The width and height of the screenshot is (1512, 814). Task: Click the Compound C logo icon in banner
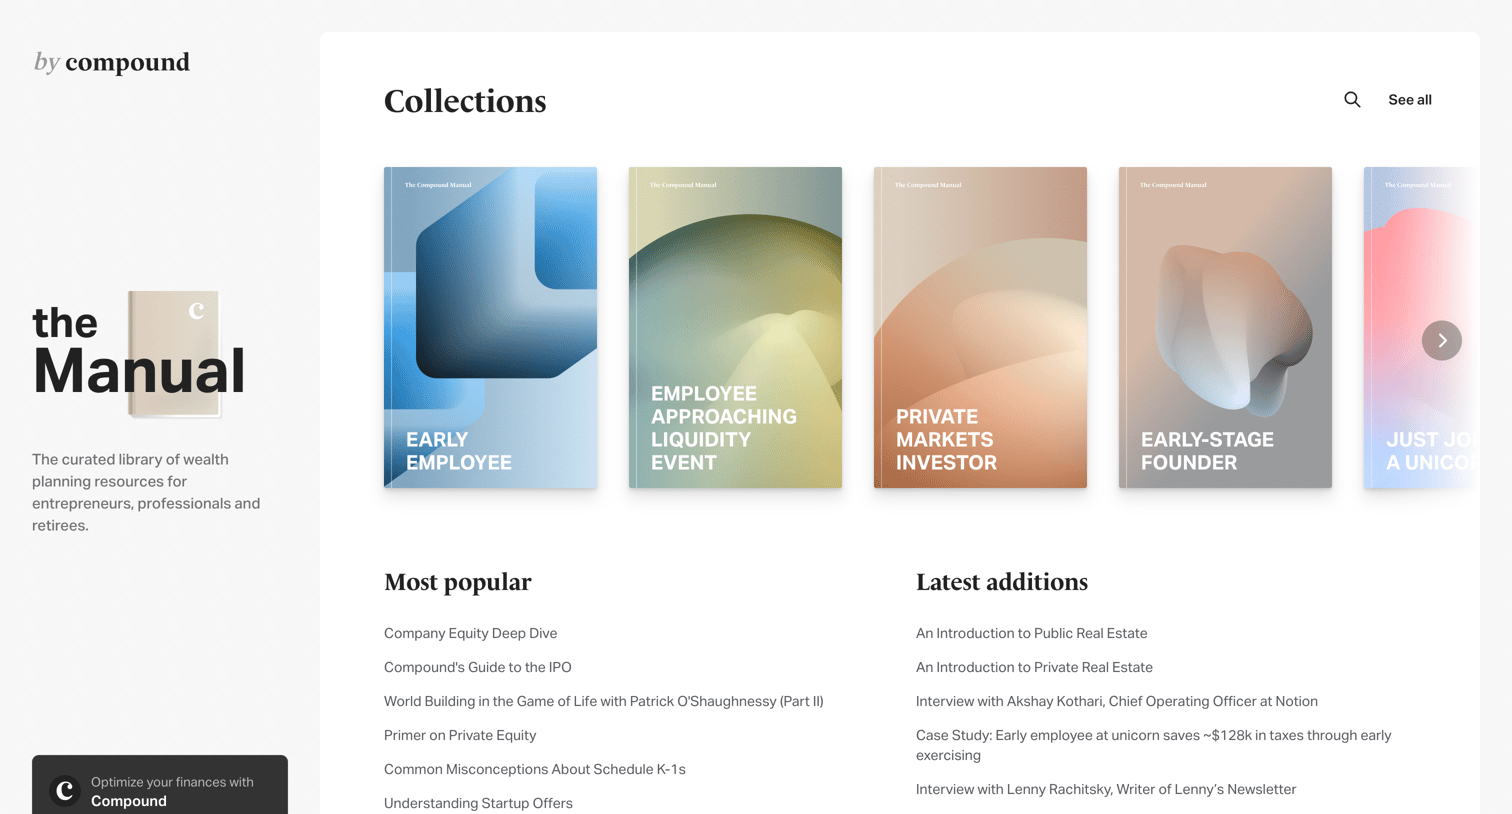(x=65, y=791)
